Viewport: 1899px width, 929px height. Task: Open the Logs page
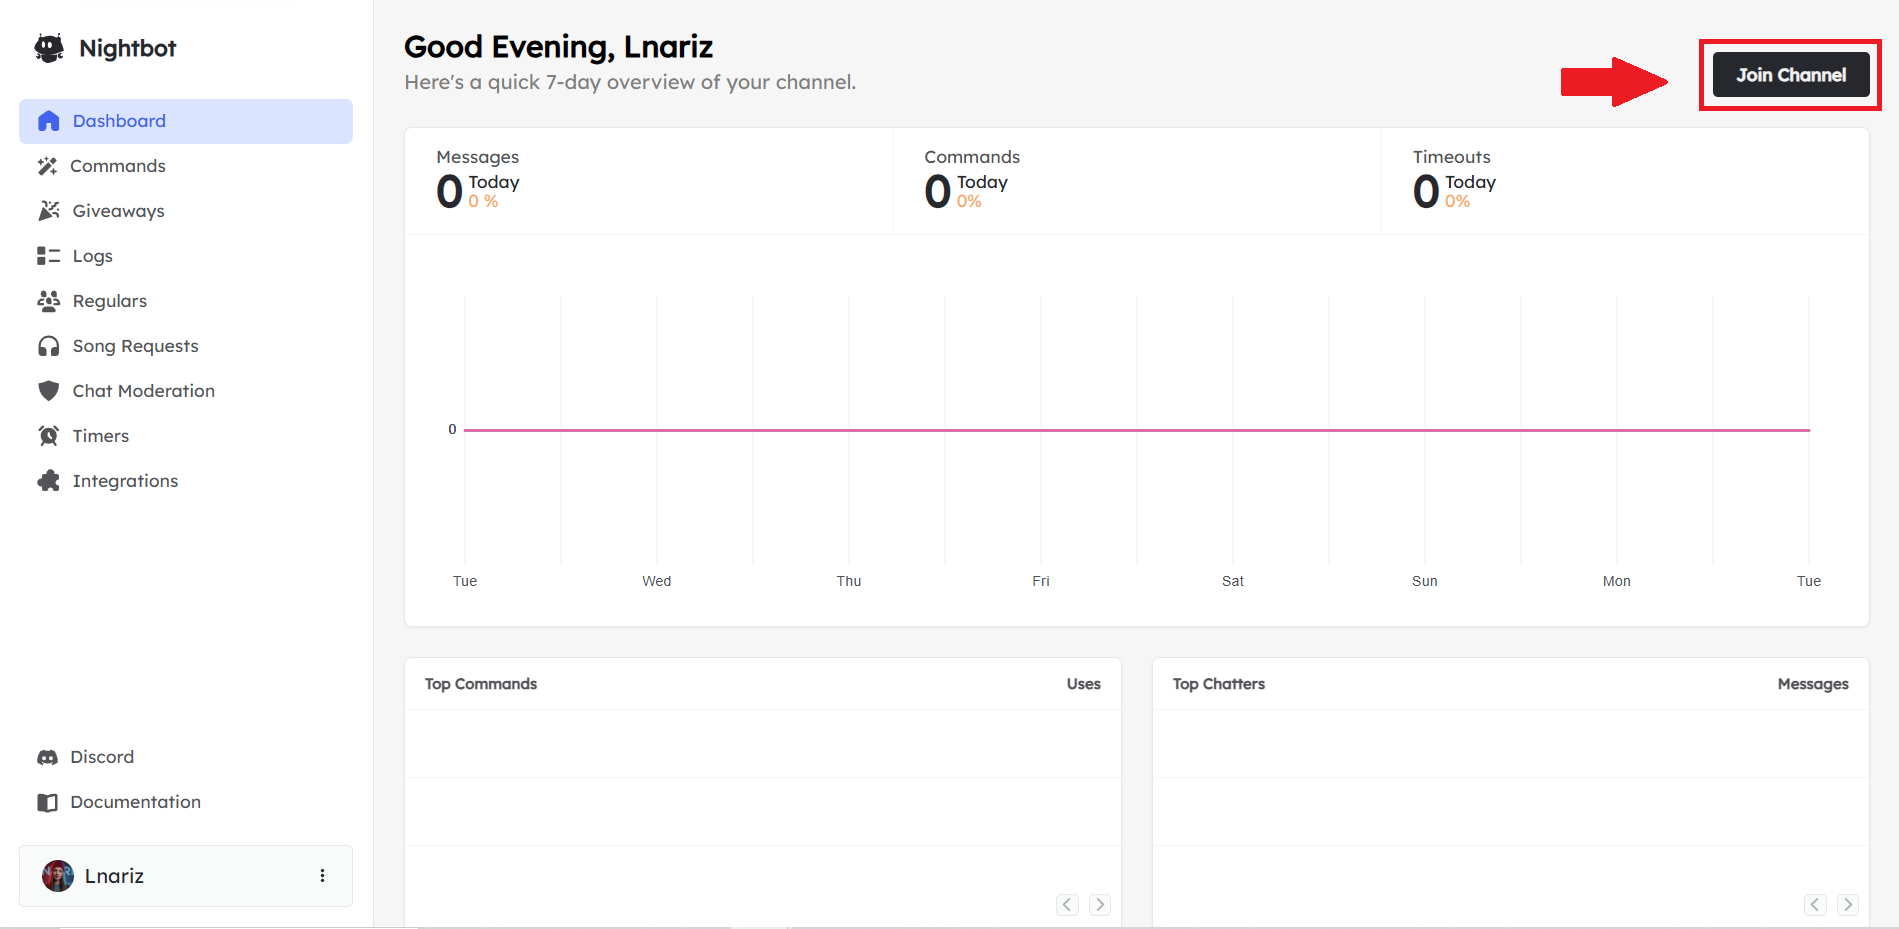click(186, 256)
